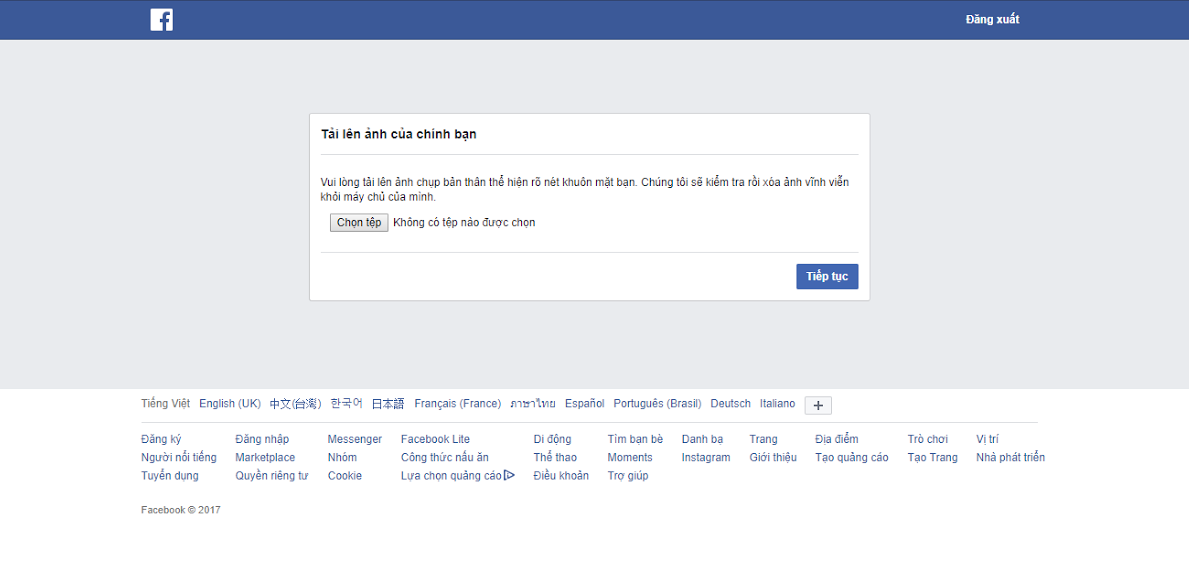The height and width of the screenshot is (566, 1189).
Task: Switch language to 日本語
Action: (388, 403)
